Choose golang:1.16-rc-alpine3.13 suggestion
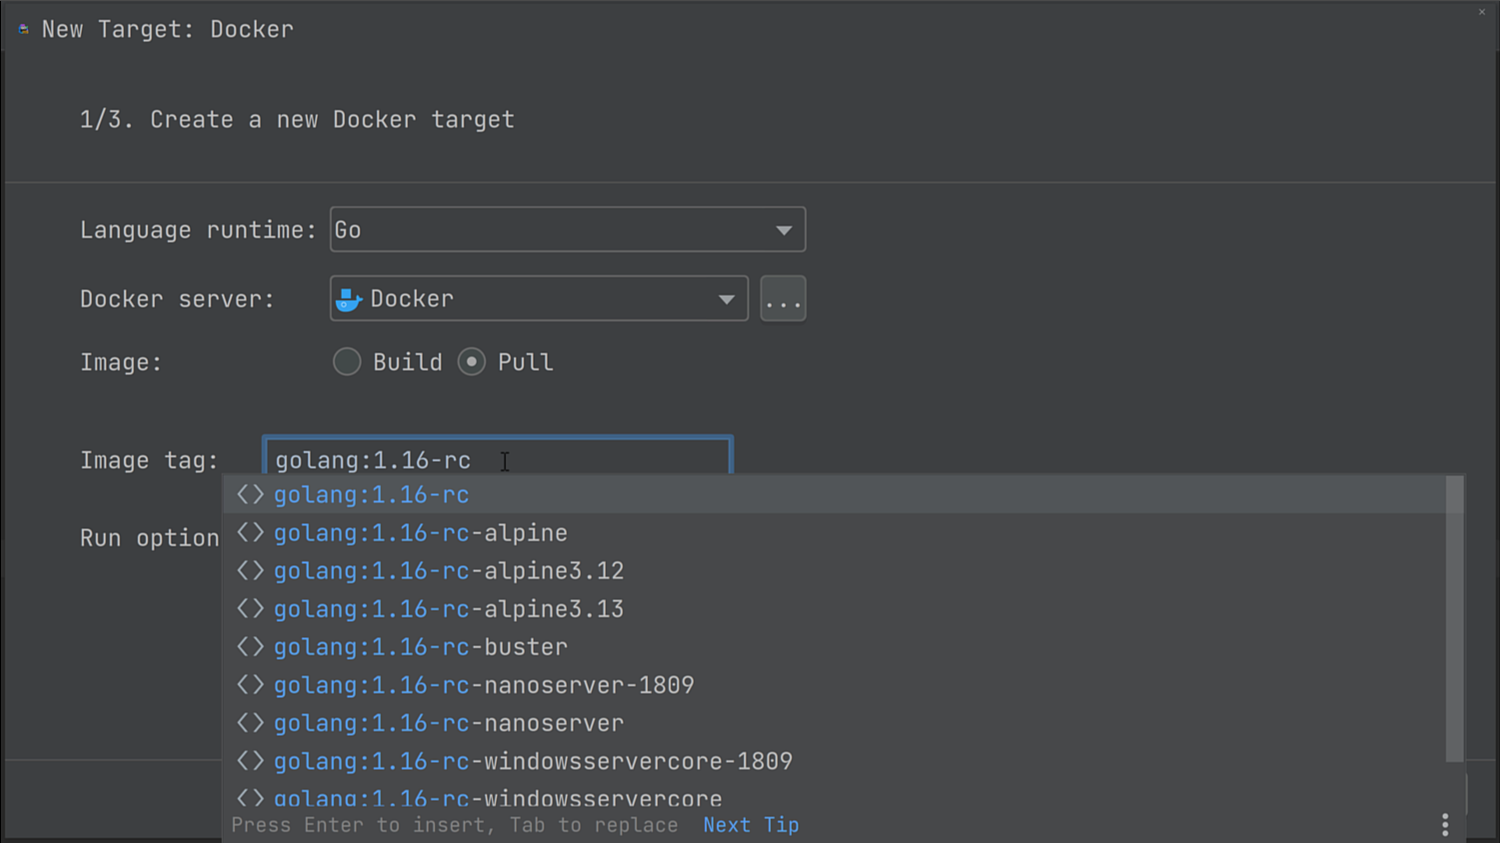Image resolution: width=1500 pixels, height=843 pixels. (834, 609)
